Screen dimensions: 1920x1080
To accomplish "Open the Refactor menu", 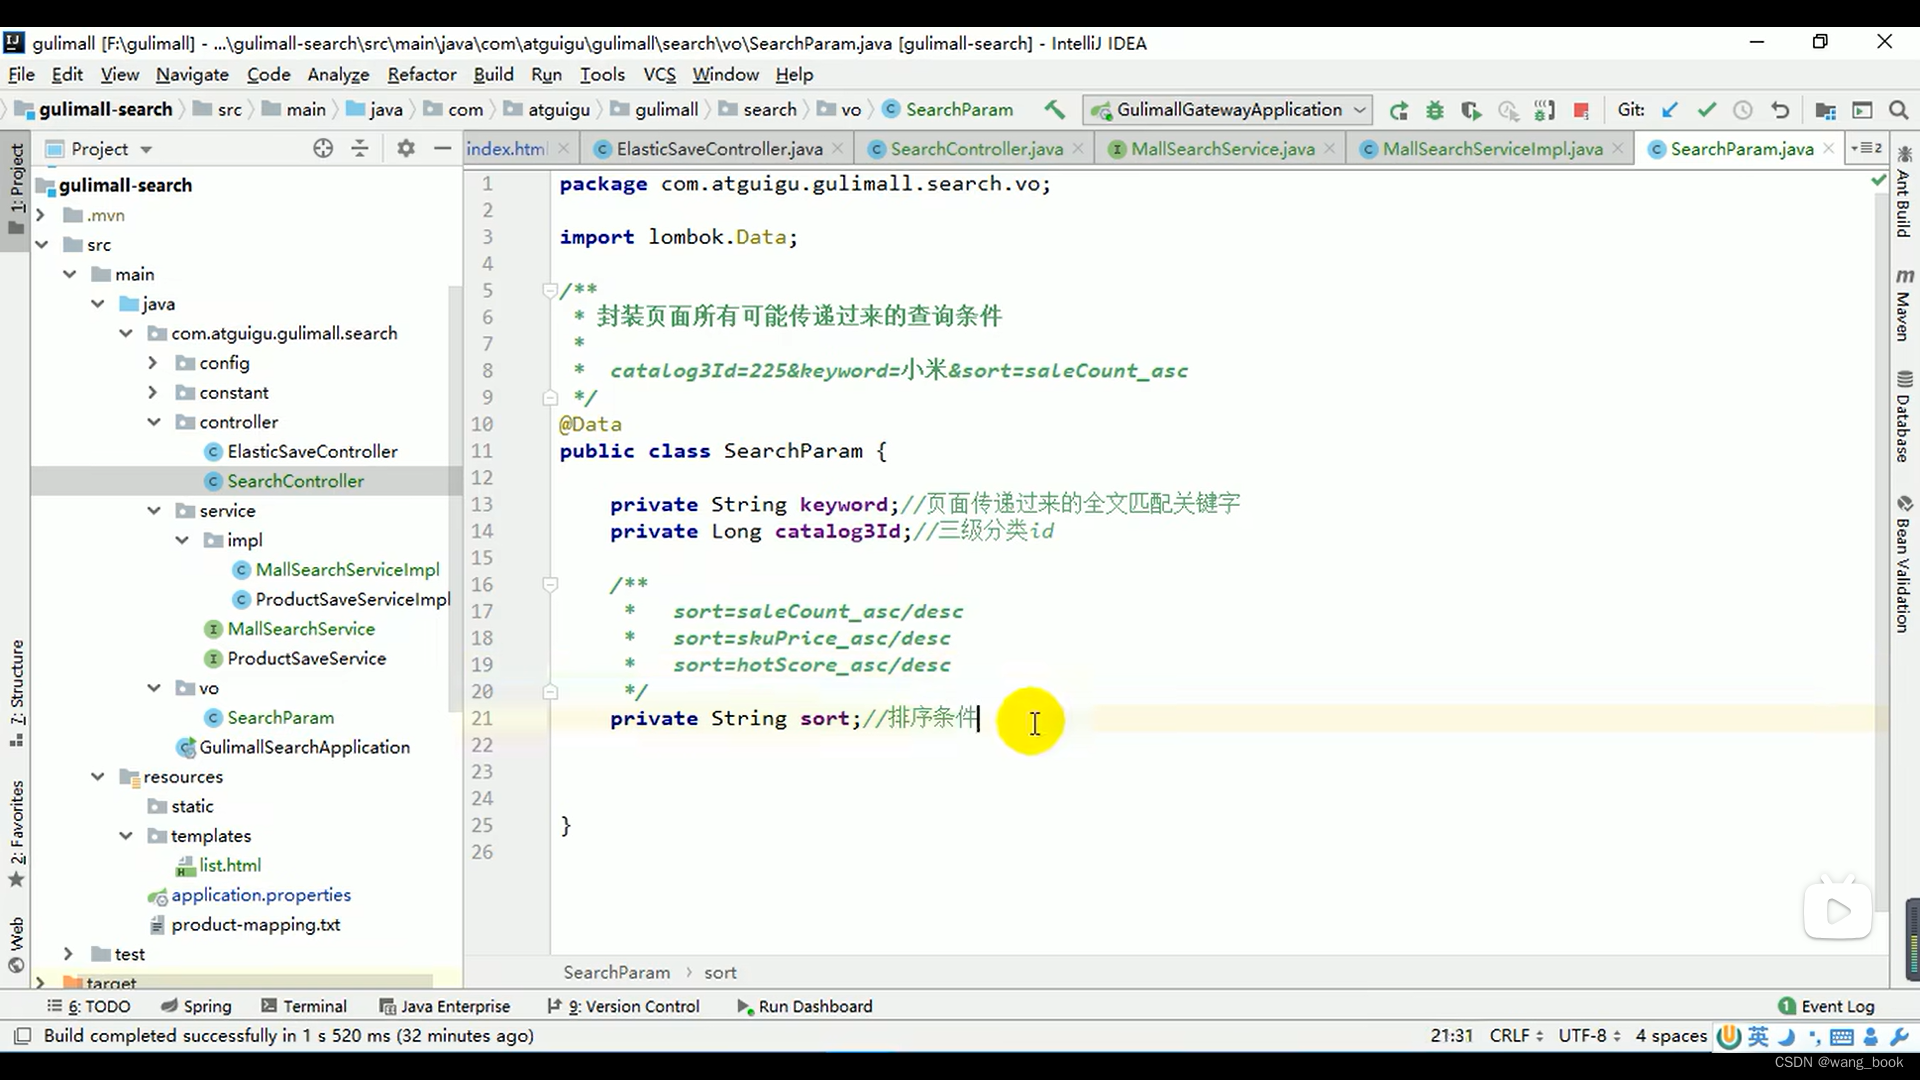I will (x=421, y=74).
